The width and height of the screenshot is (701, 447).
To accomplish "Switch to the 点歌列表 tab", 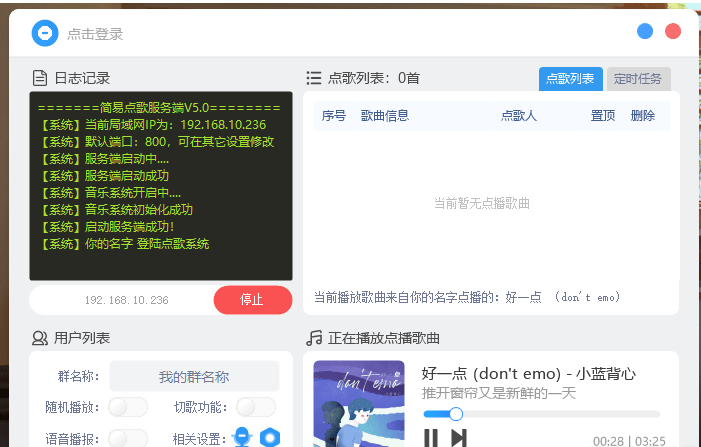I will coord(570,79).
